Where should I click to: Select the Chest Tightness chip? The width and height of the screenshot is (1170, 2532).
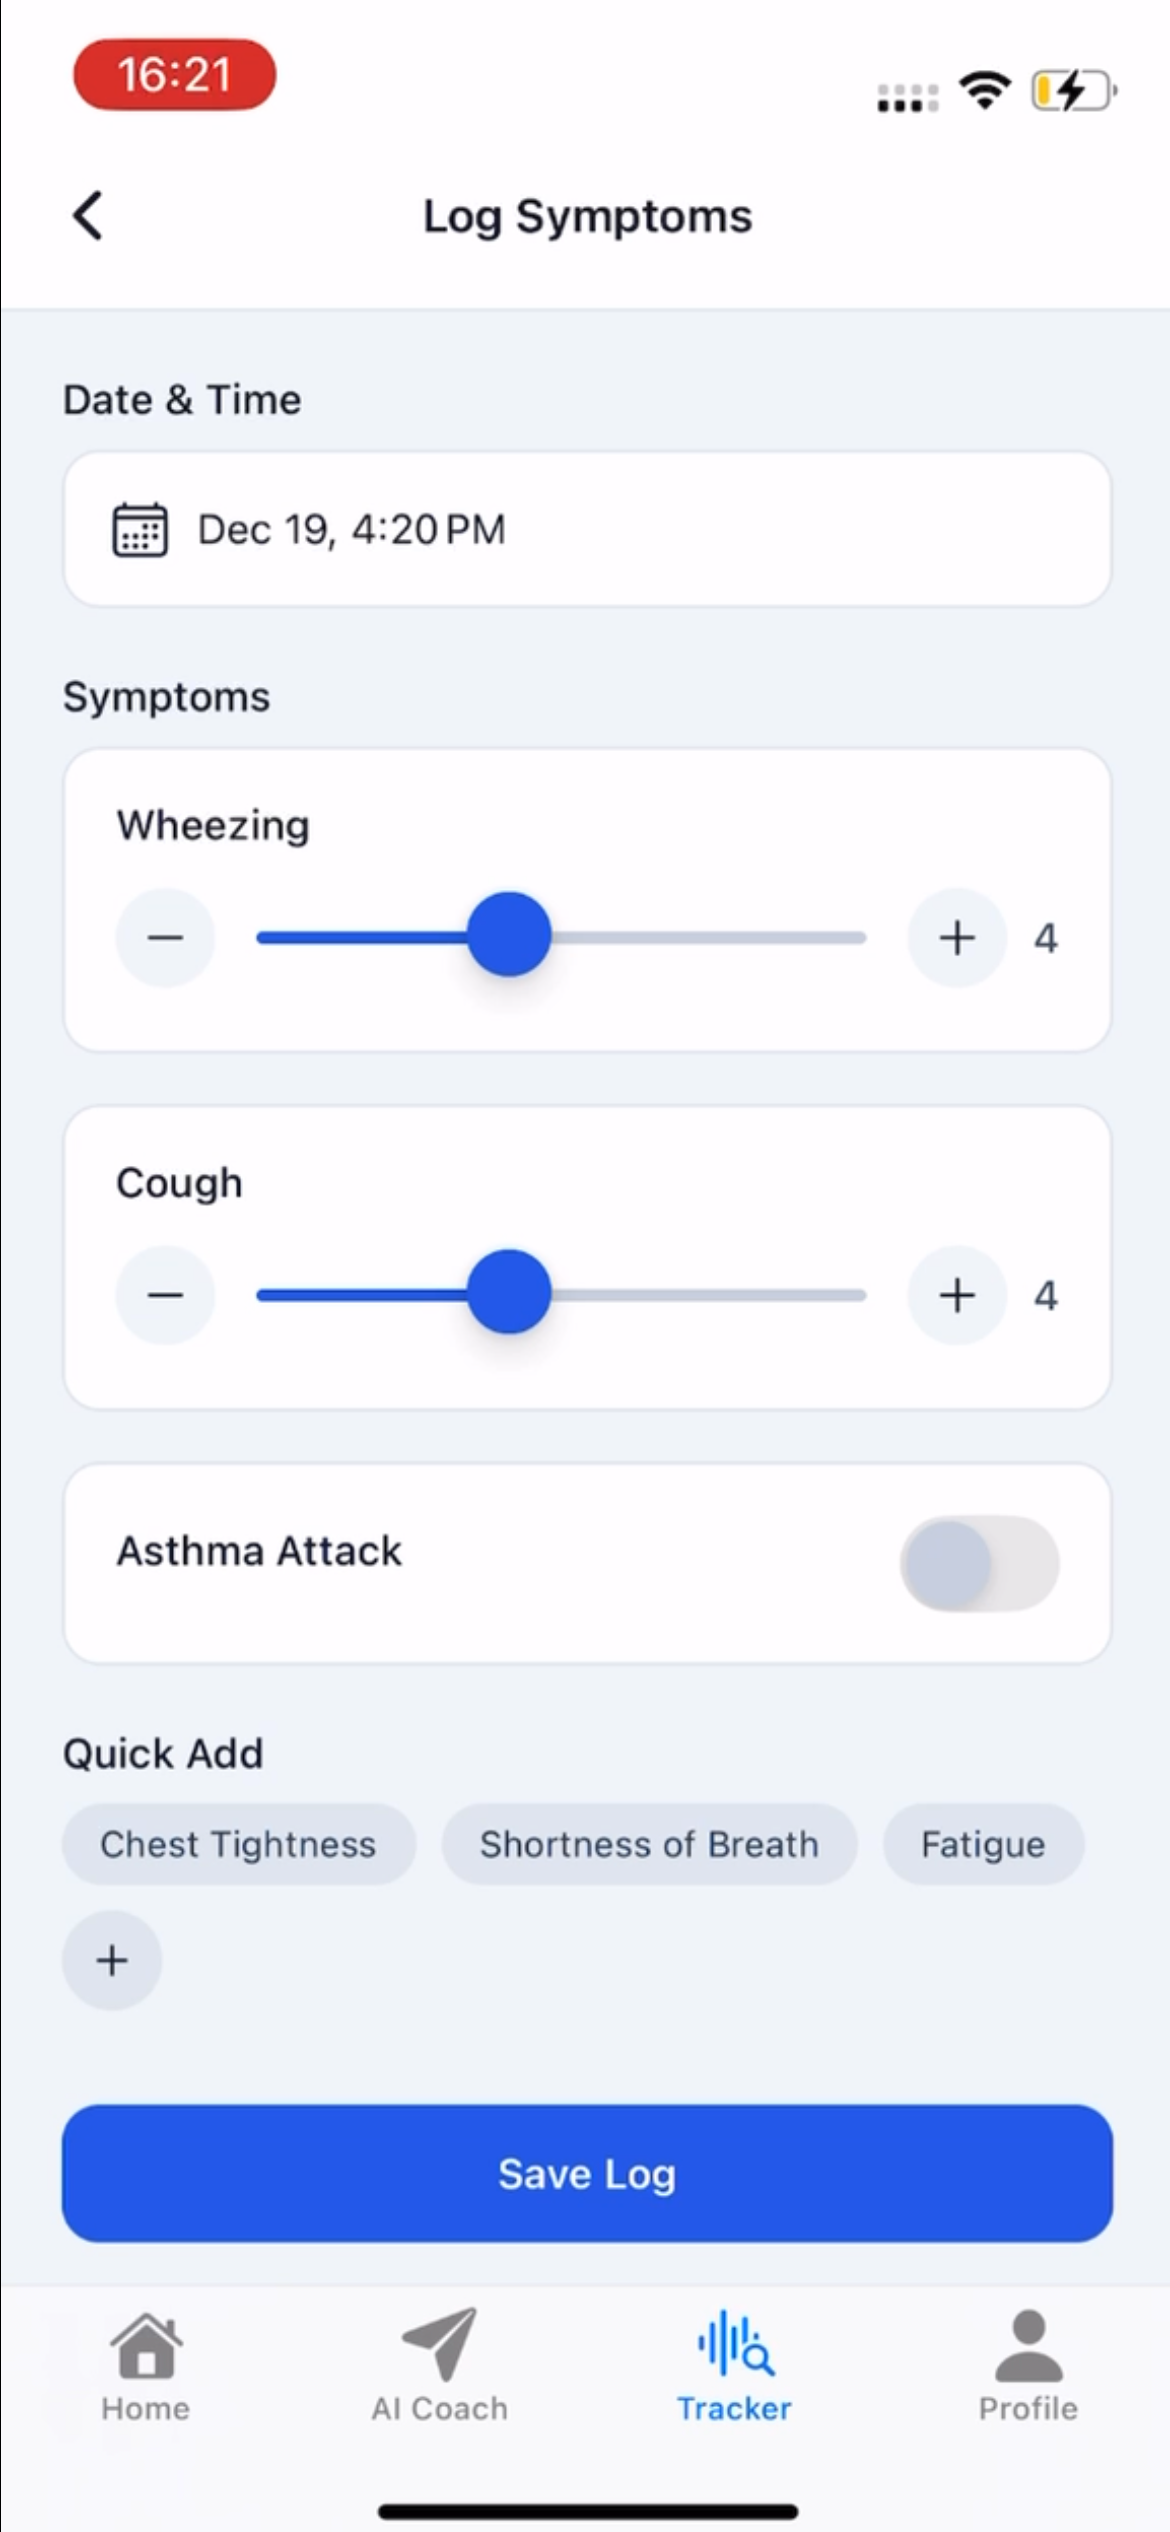pos(238,1844)
